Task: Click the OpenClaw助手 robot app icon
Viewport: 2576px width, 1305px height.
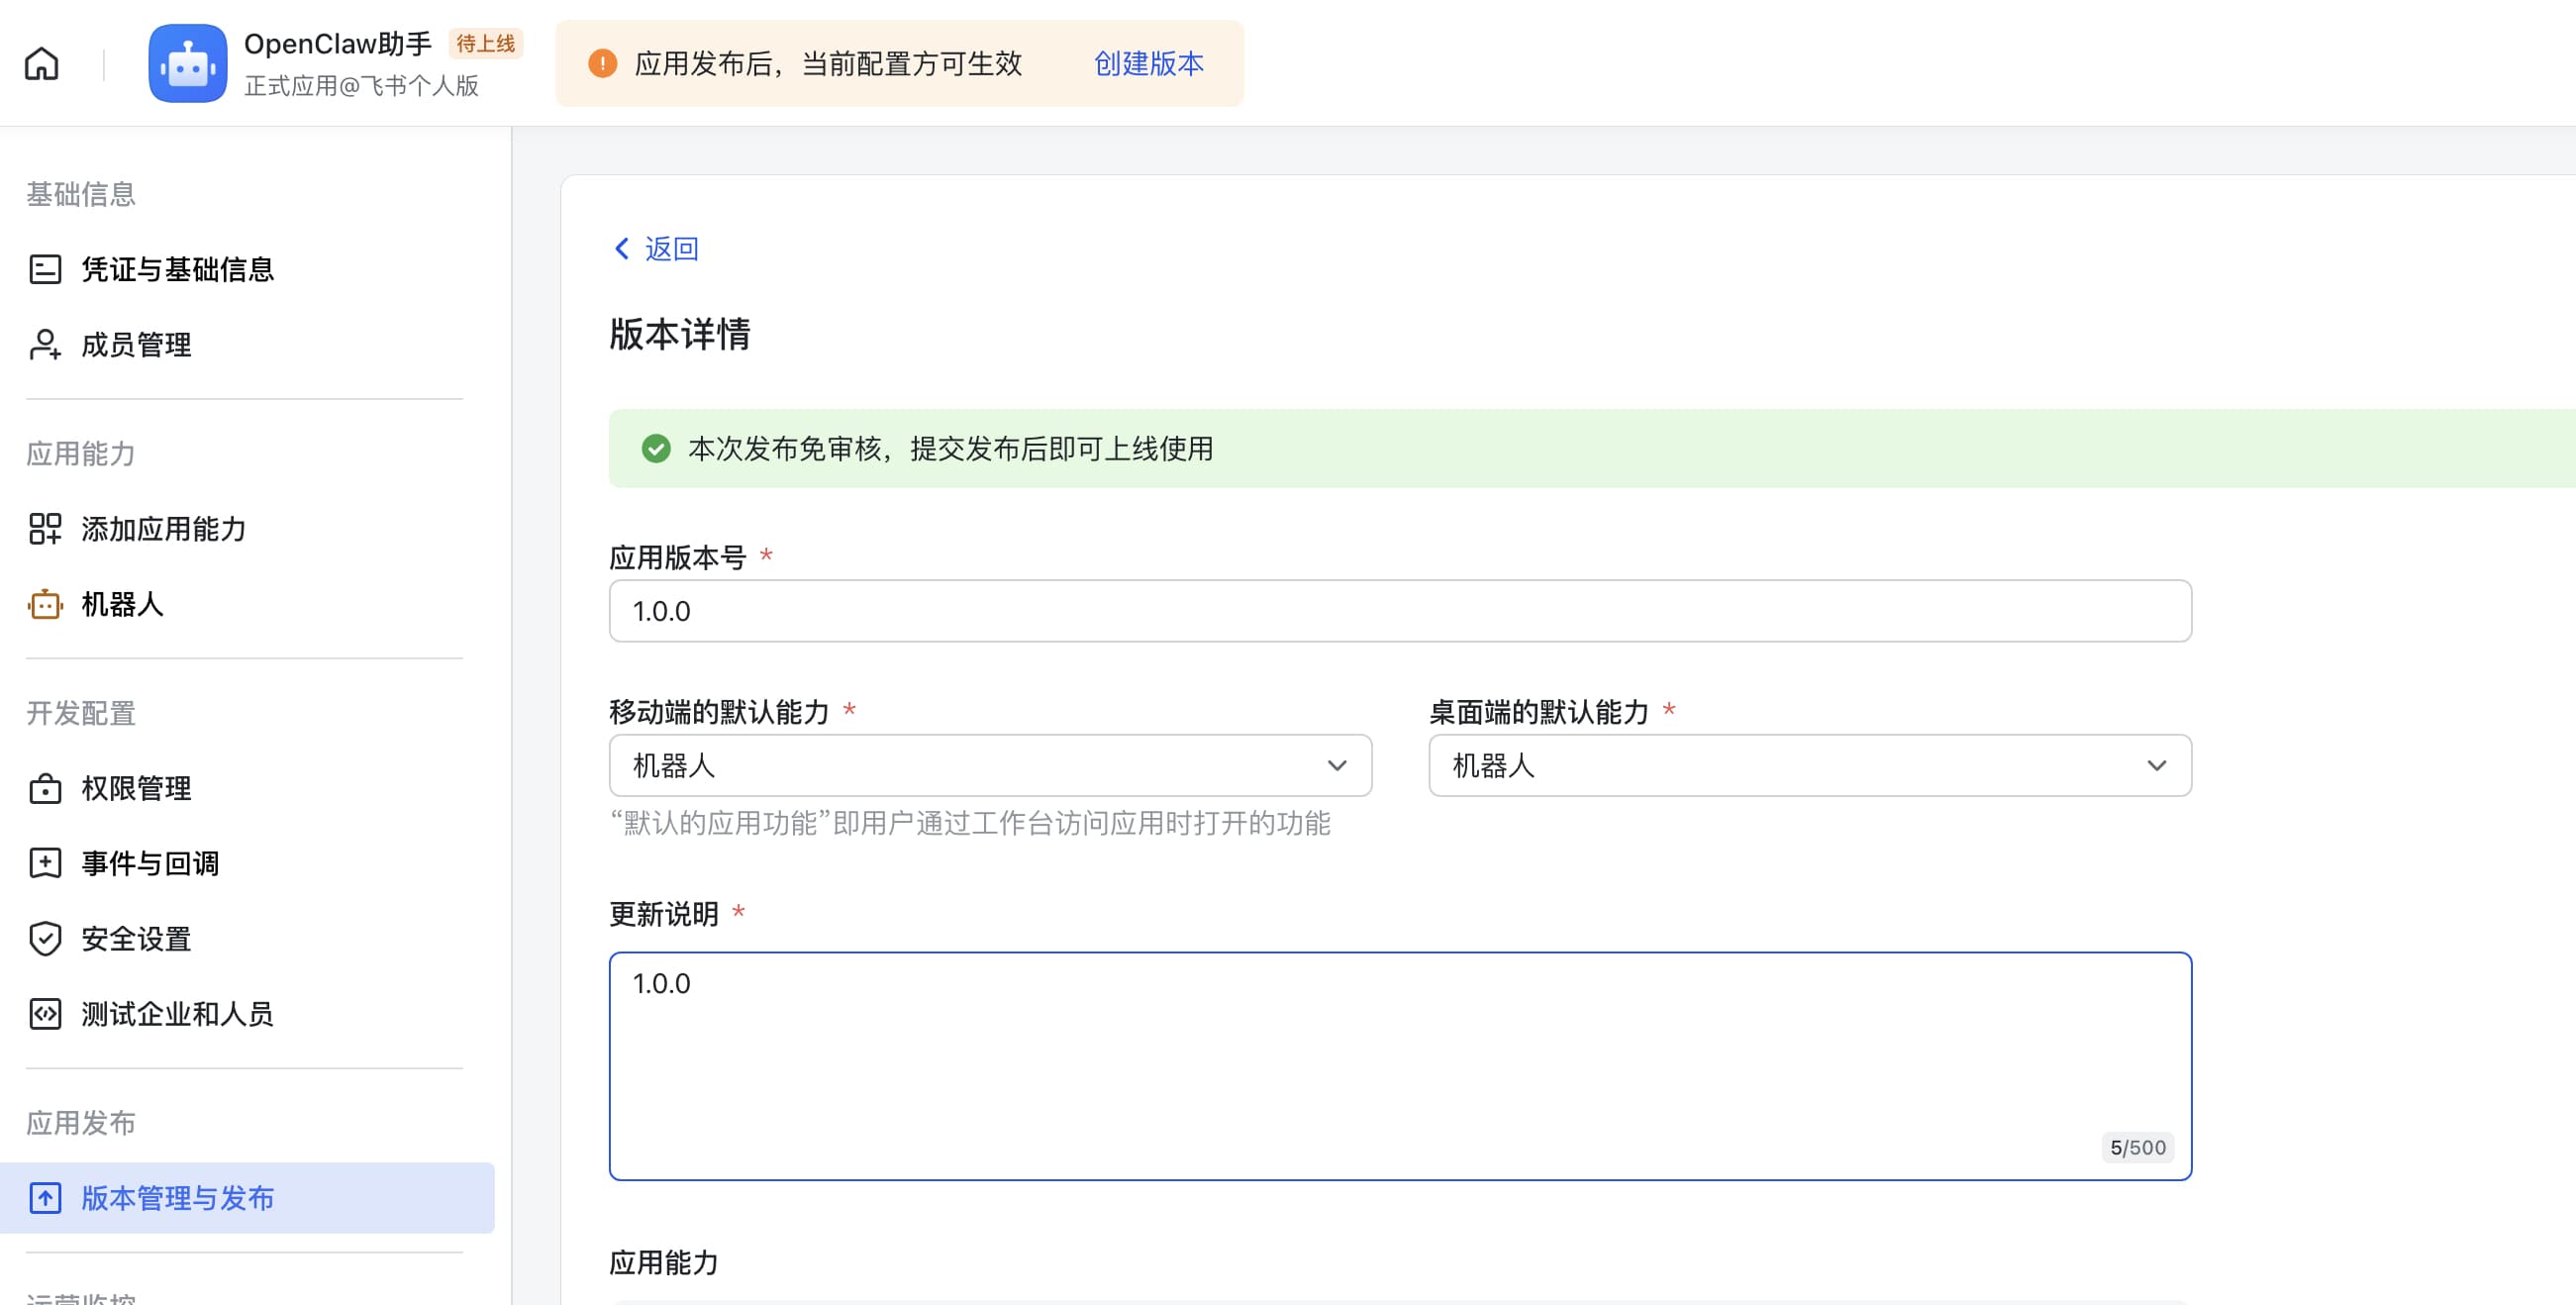Action: point(187,63)
